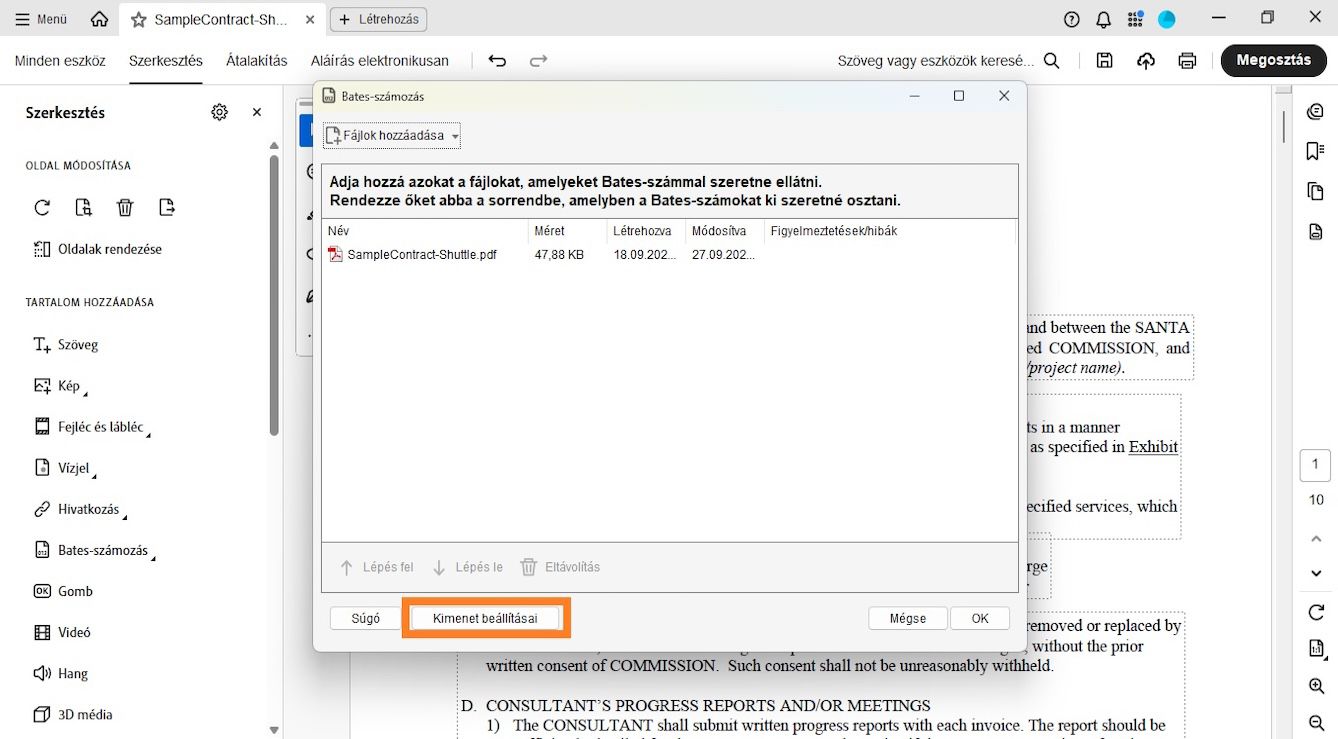The width and height of the screenshot is (1338, 739).
Task: Close the Szerkesztés side panel
Action: [257, 112]
